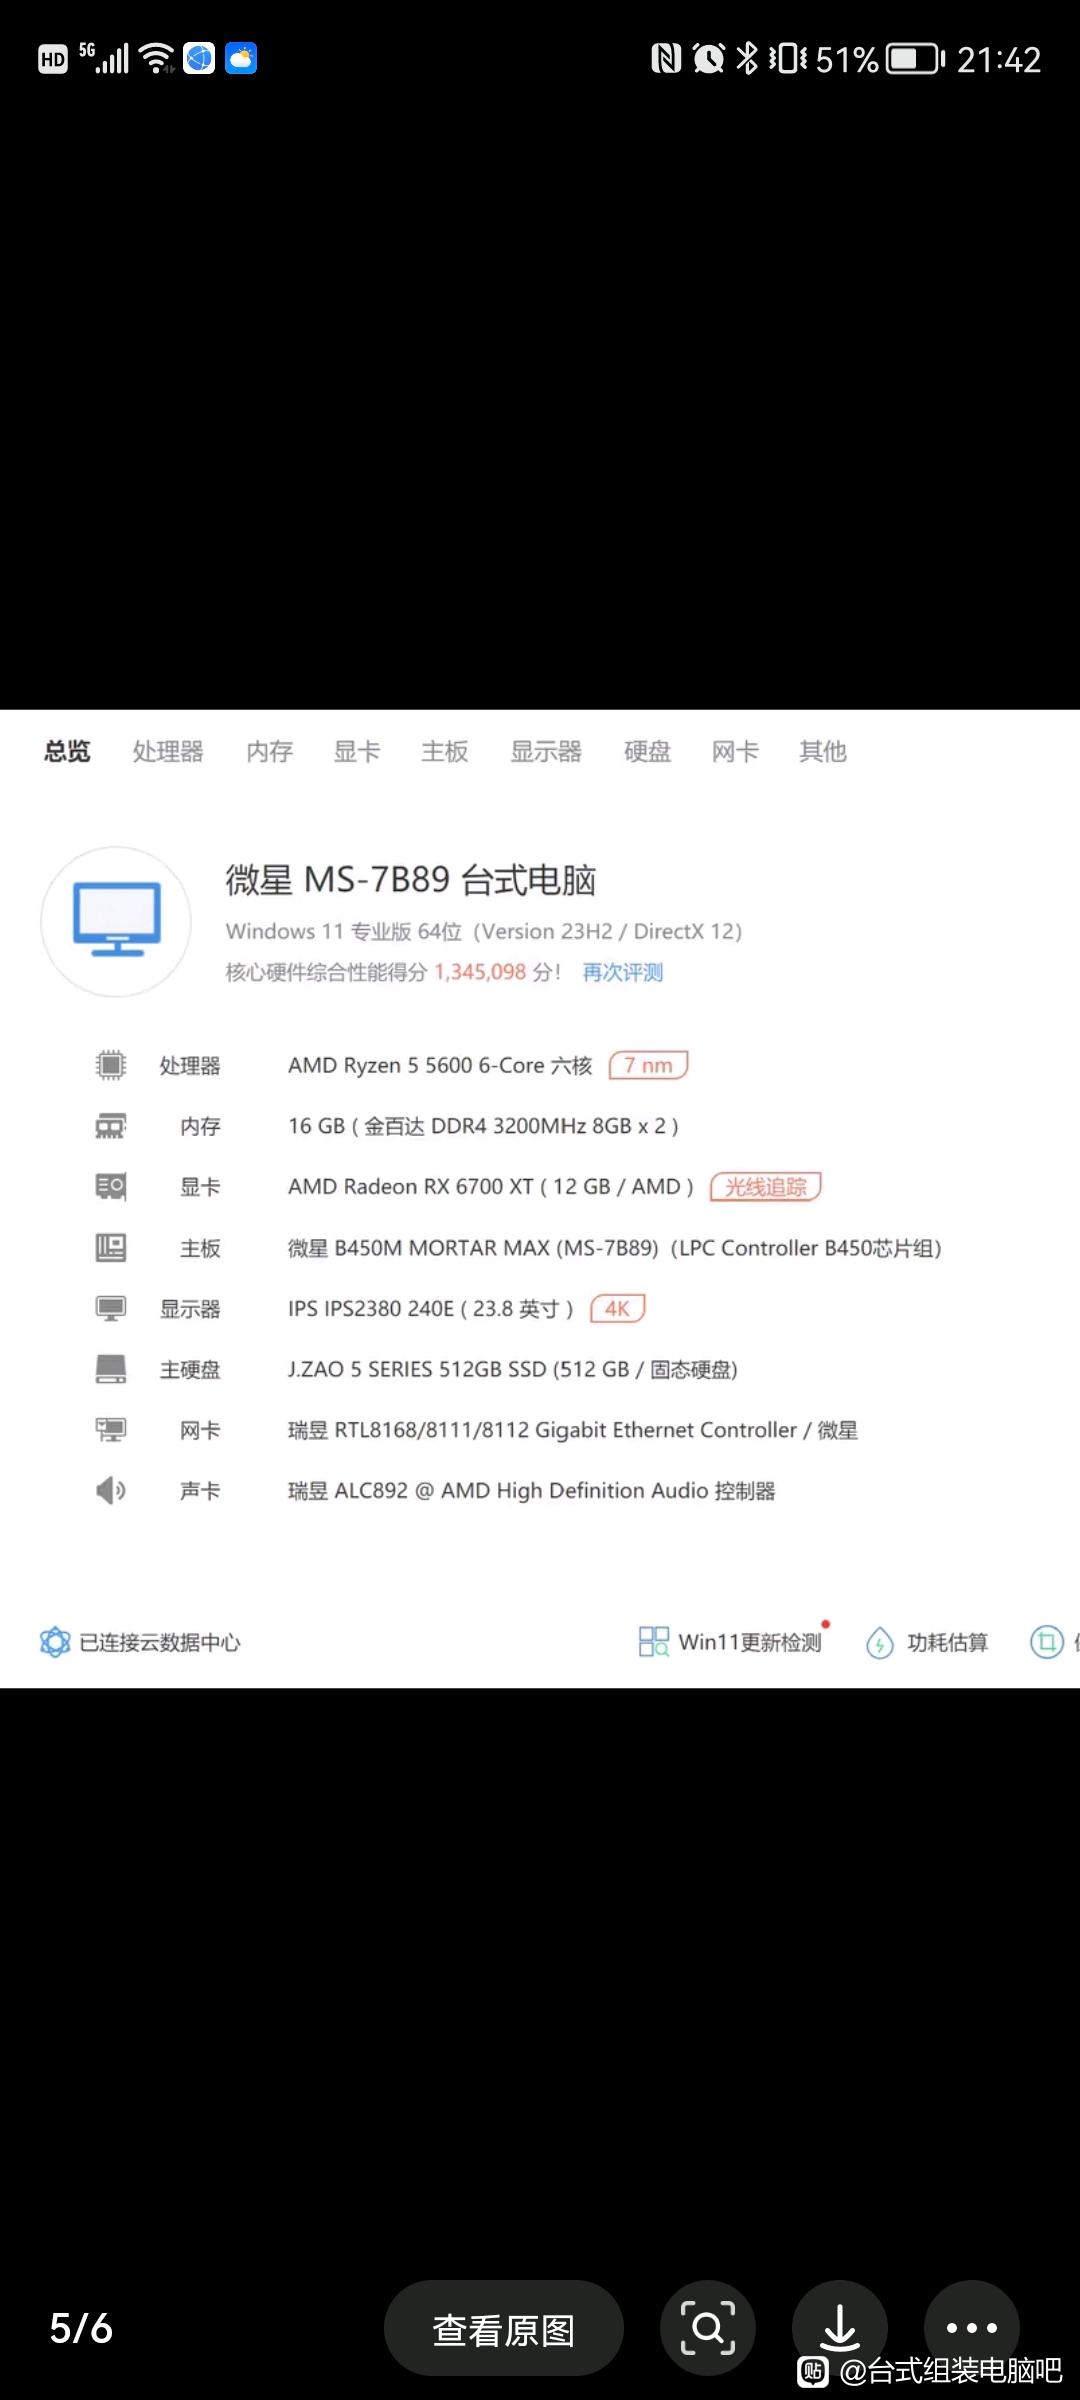The image size is (1080, 2400).
Task: Switch to the 总览 tab
Action: [x=67, y=751]
